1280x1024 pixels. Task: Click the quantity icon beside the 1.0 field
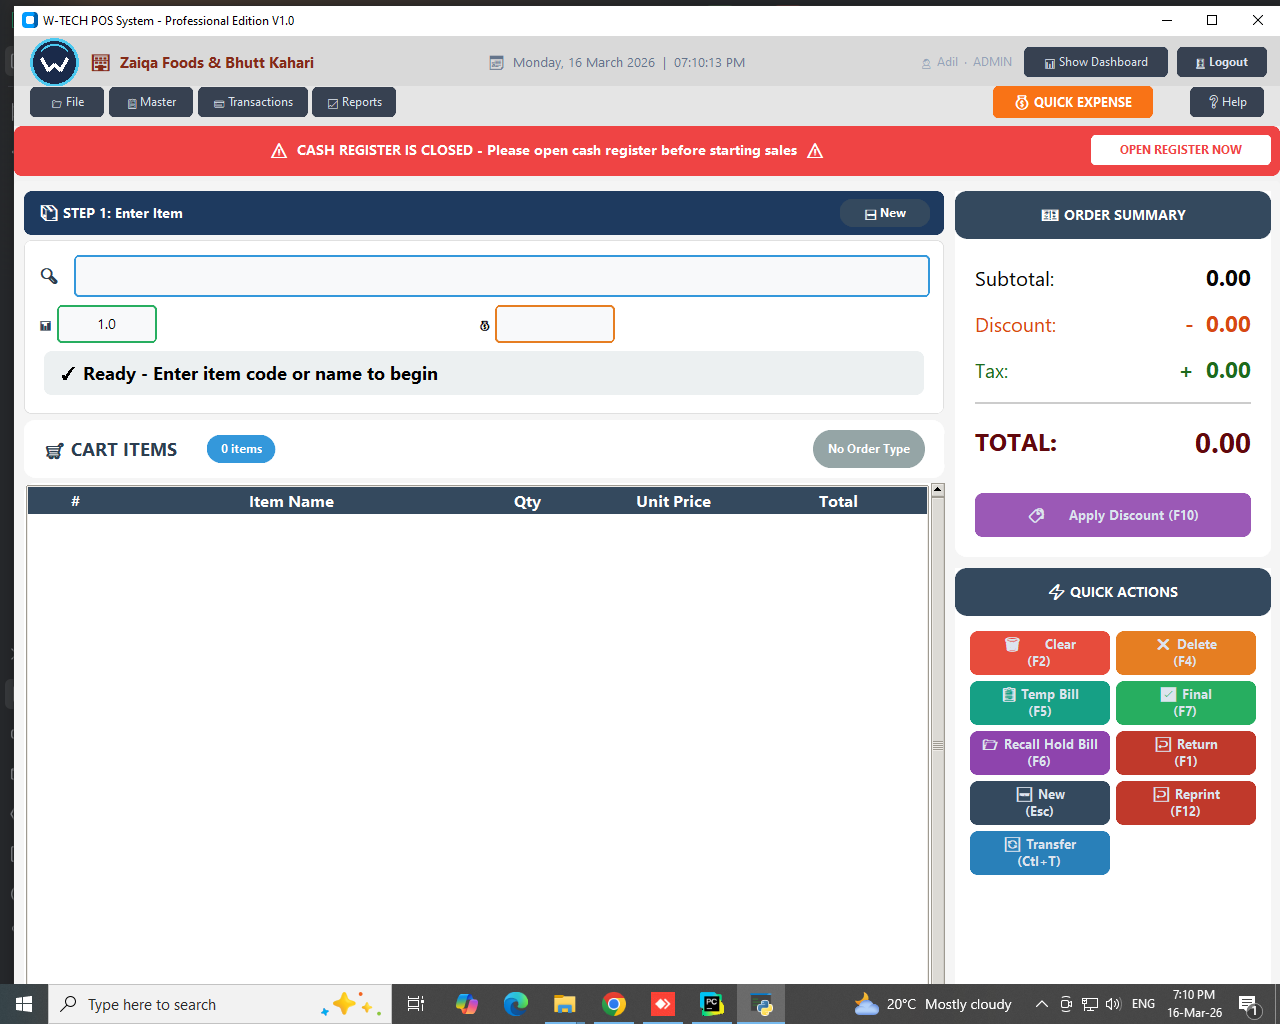(45, 325)
